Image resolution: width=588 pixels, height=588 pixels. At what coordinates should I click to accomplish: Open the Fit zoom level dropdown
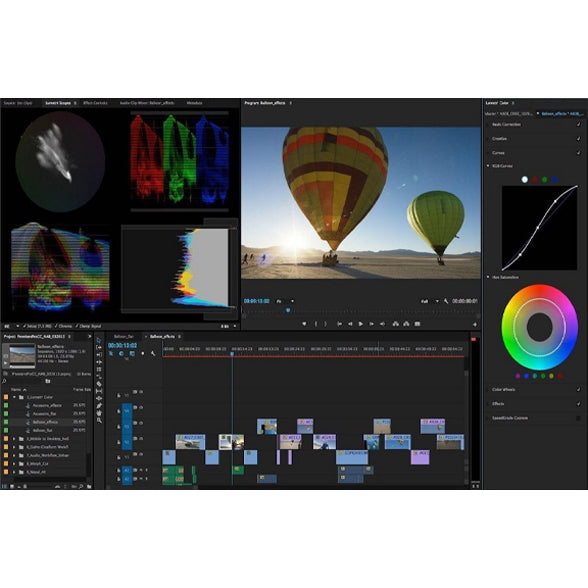click(x=285, y=301)
